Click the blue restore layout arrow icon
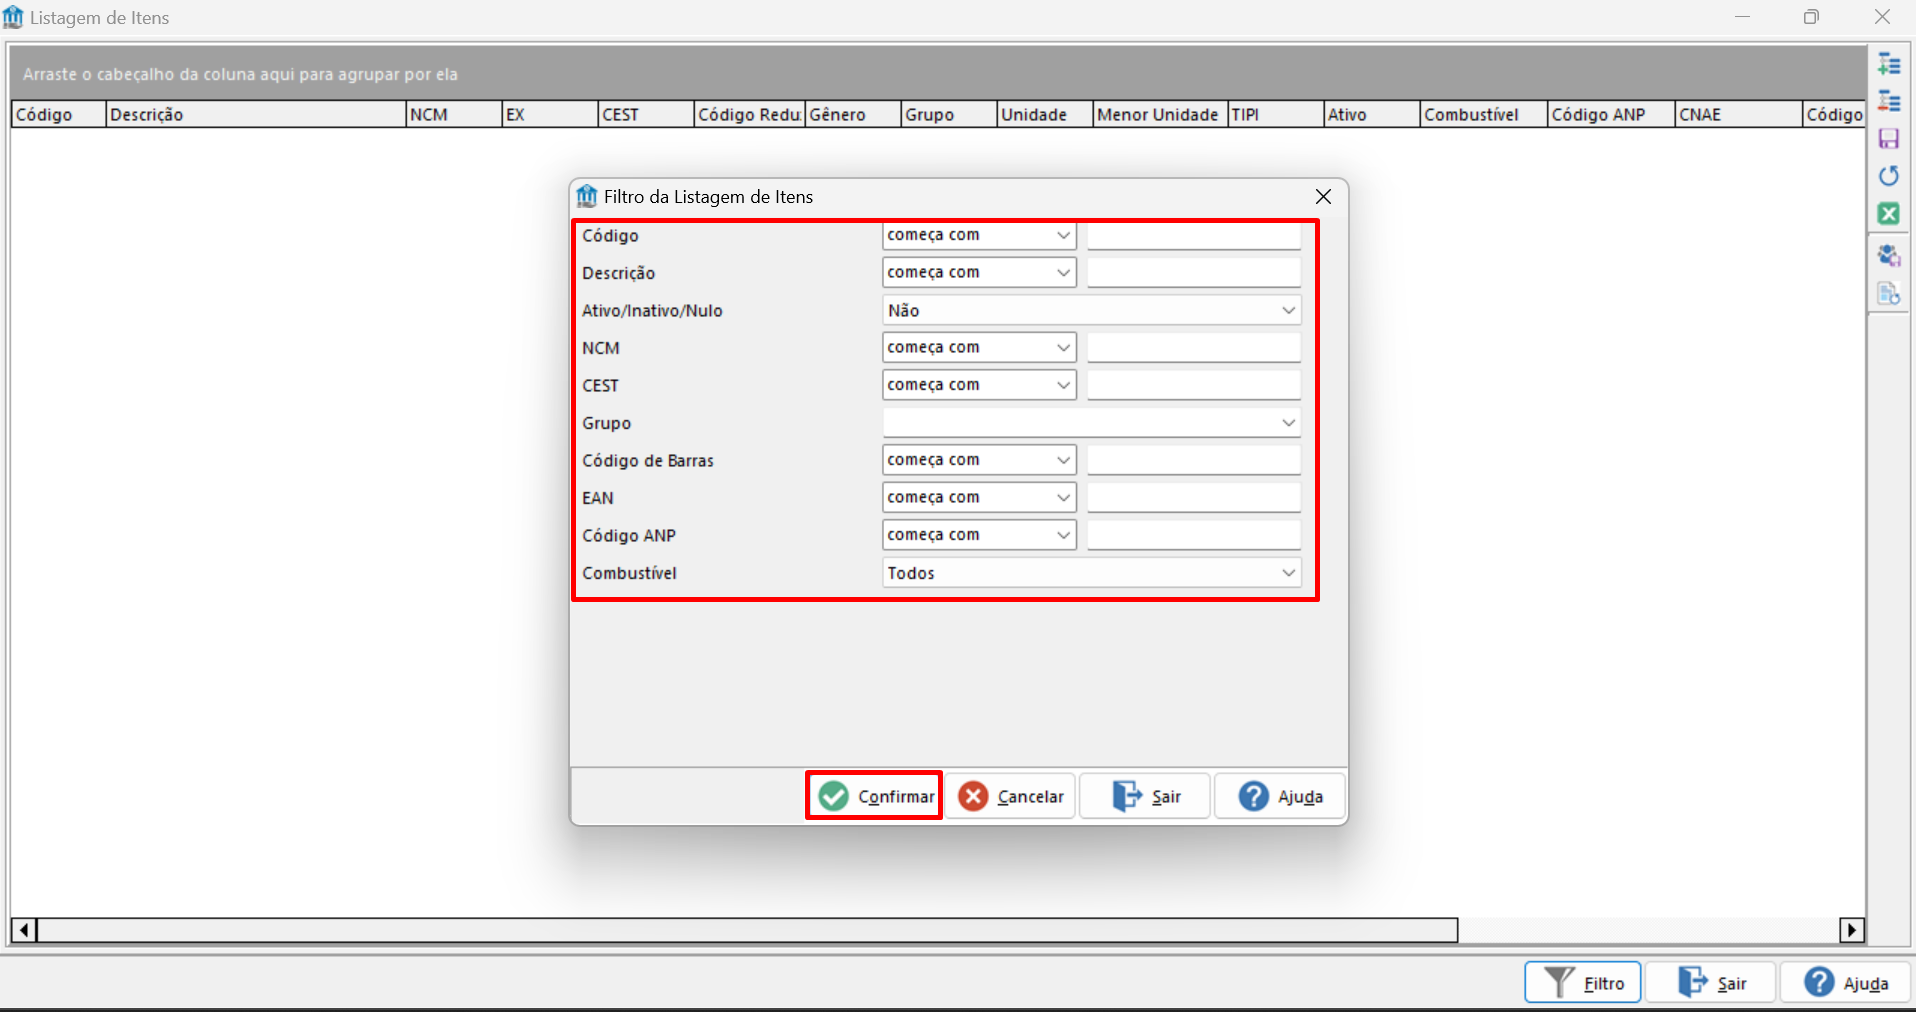Screen dimensions: 1916x1012 click(1889, 176)
